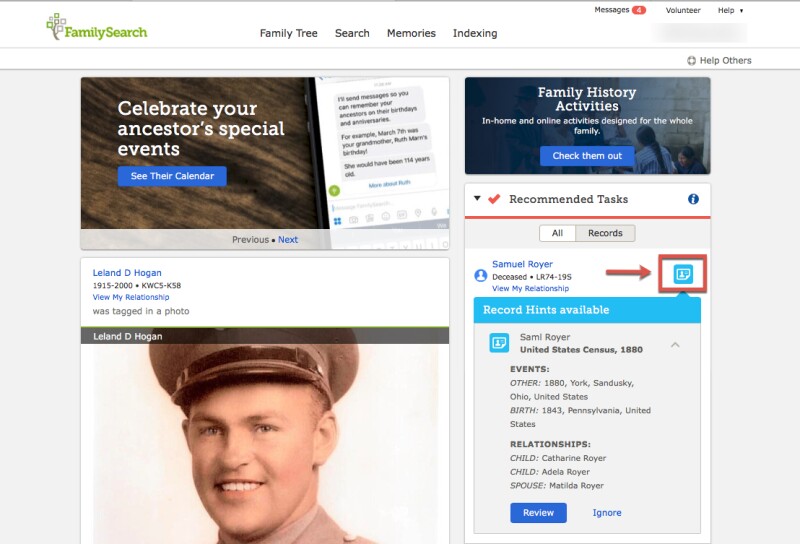Click the Recommended Tasks info icon
800x544 pixels.
point(693,199)
